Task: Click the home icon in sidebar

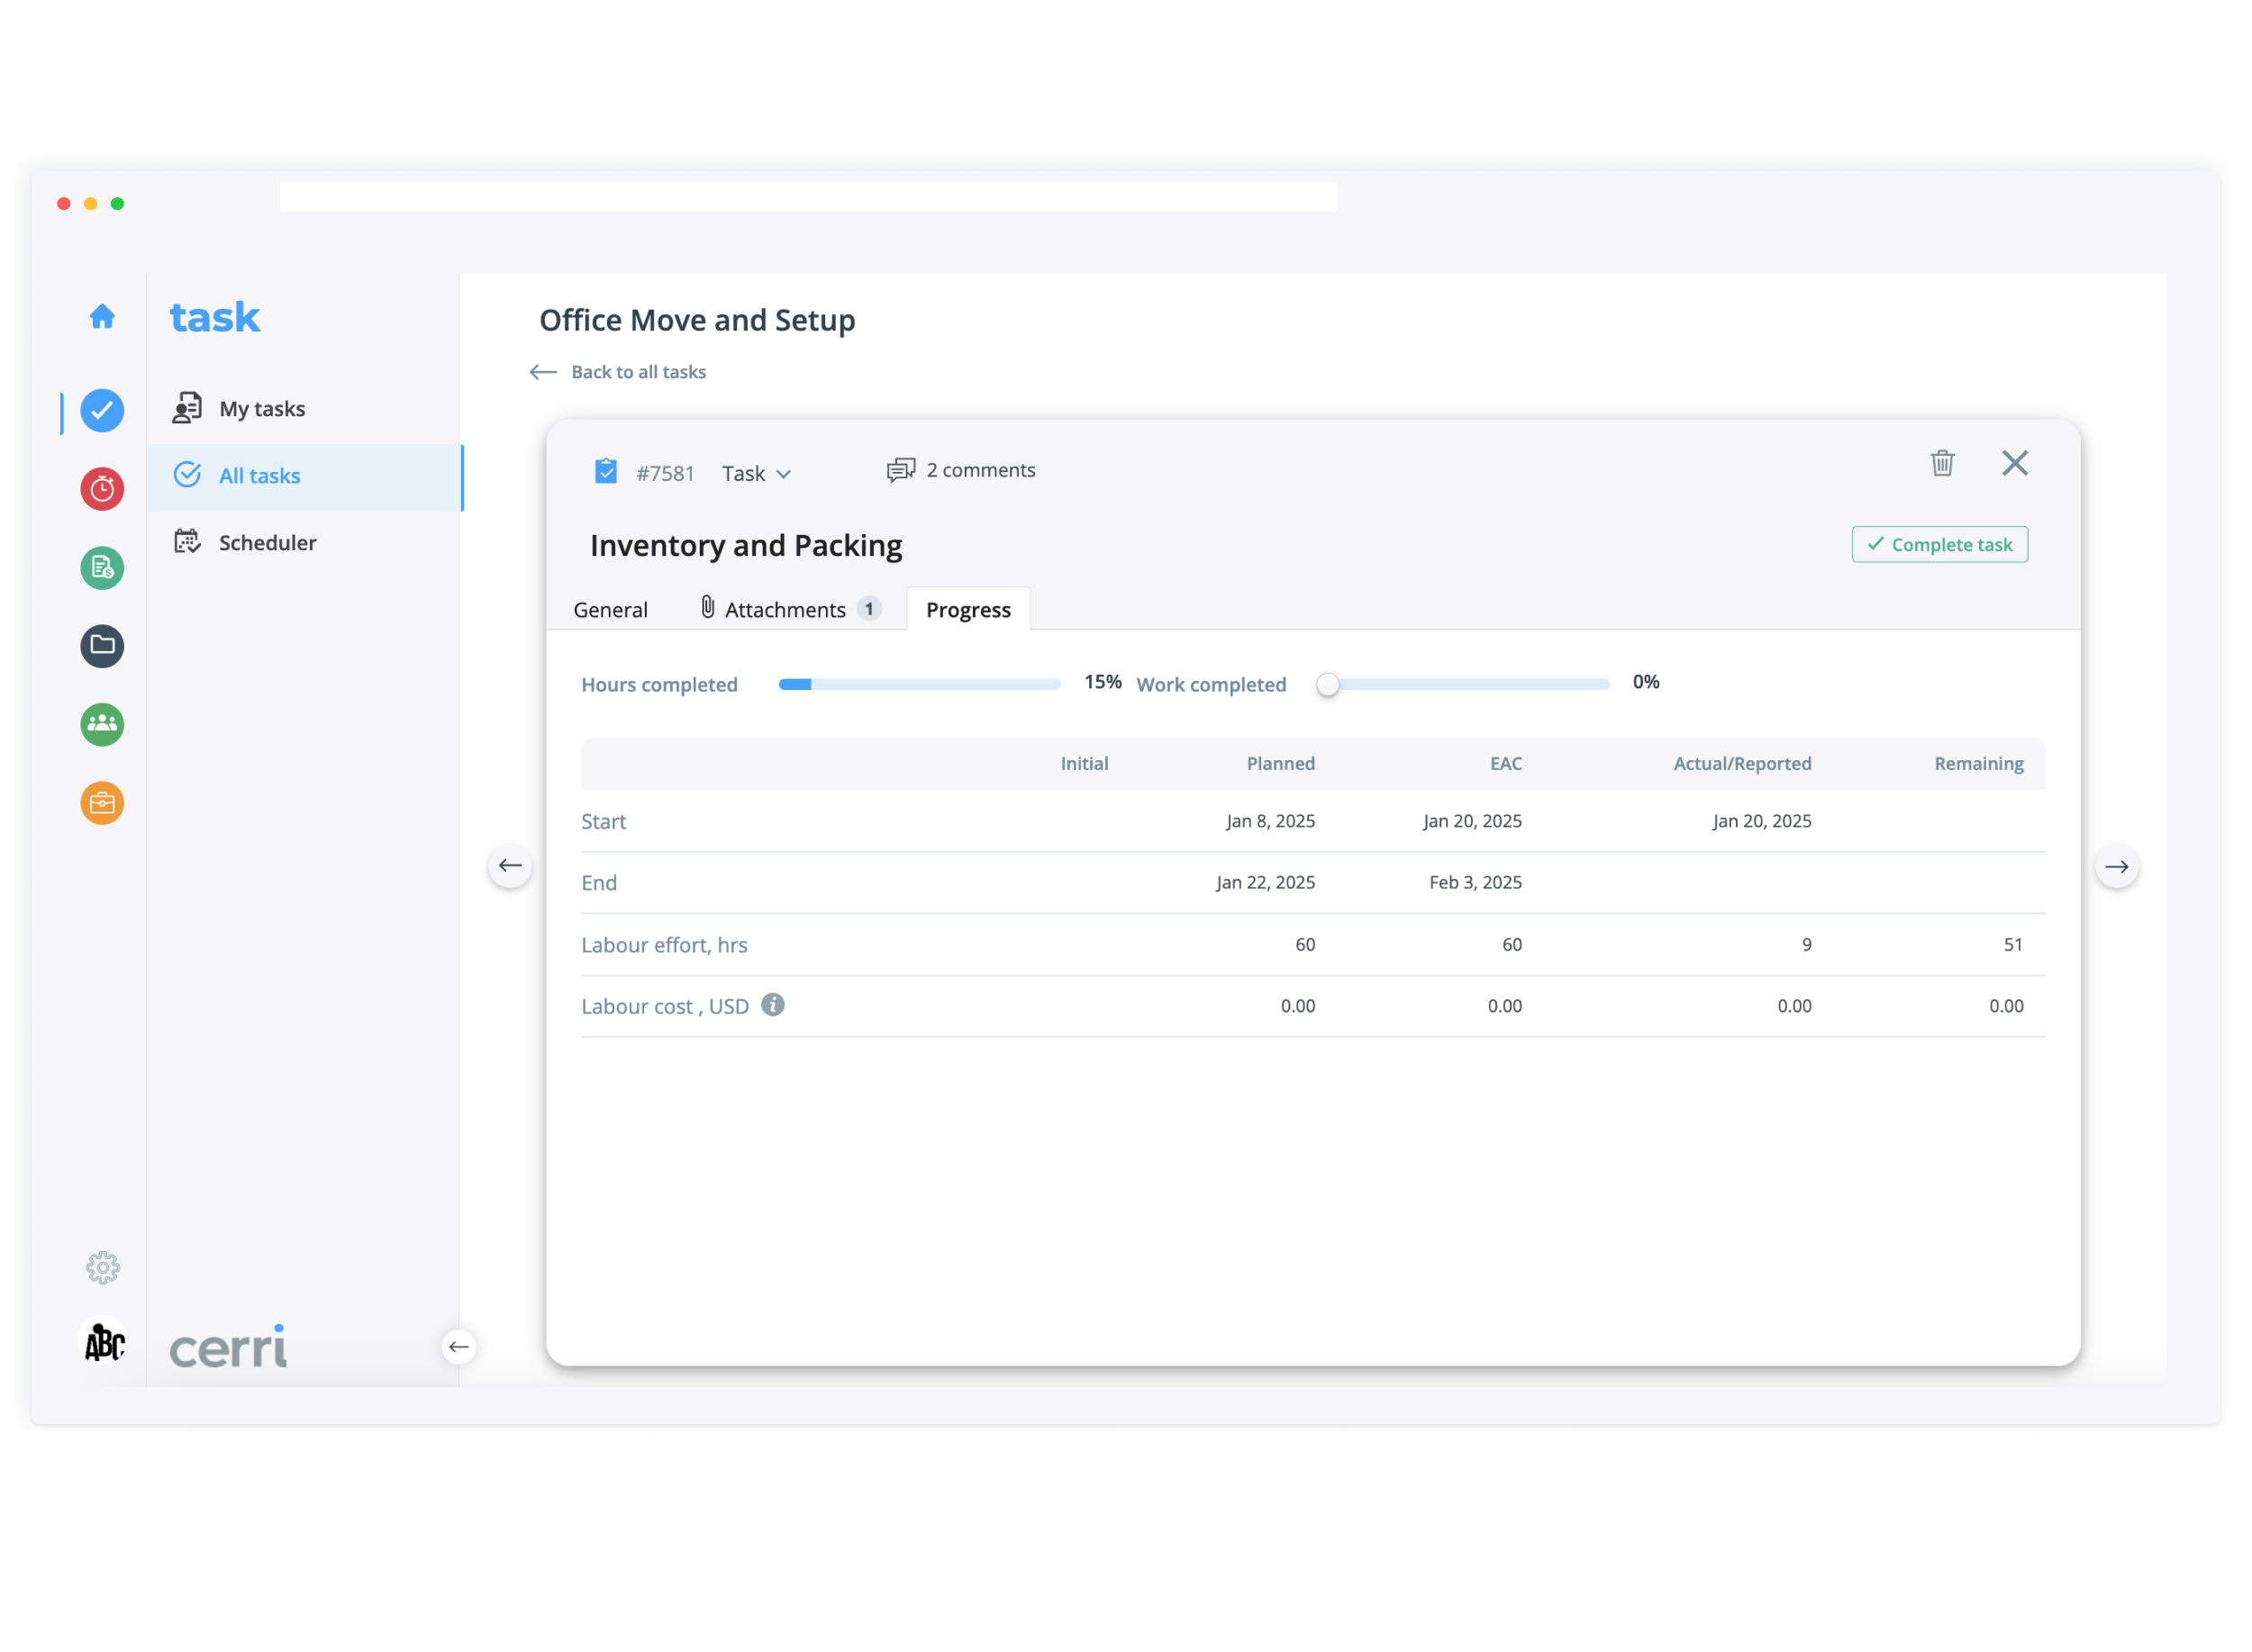Action: [102, 317]
